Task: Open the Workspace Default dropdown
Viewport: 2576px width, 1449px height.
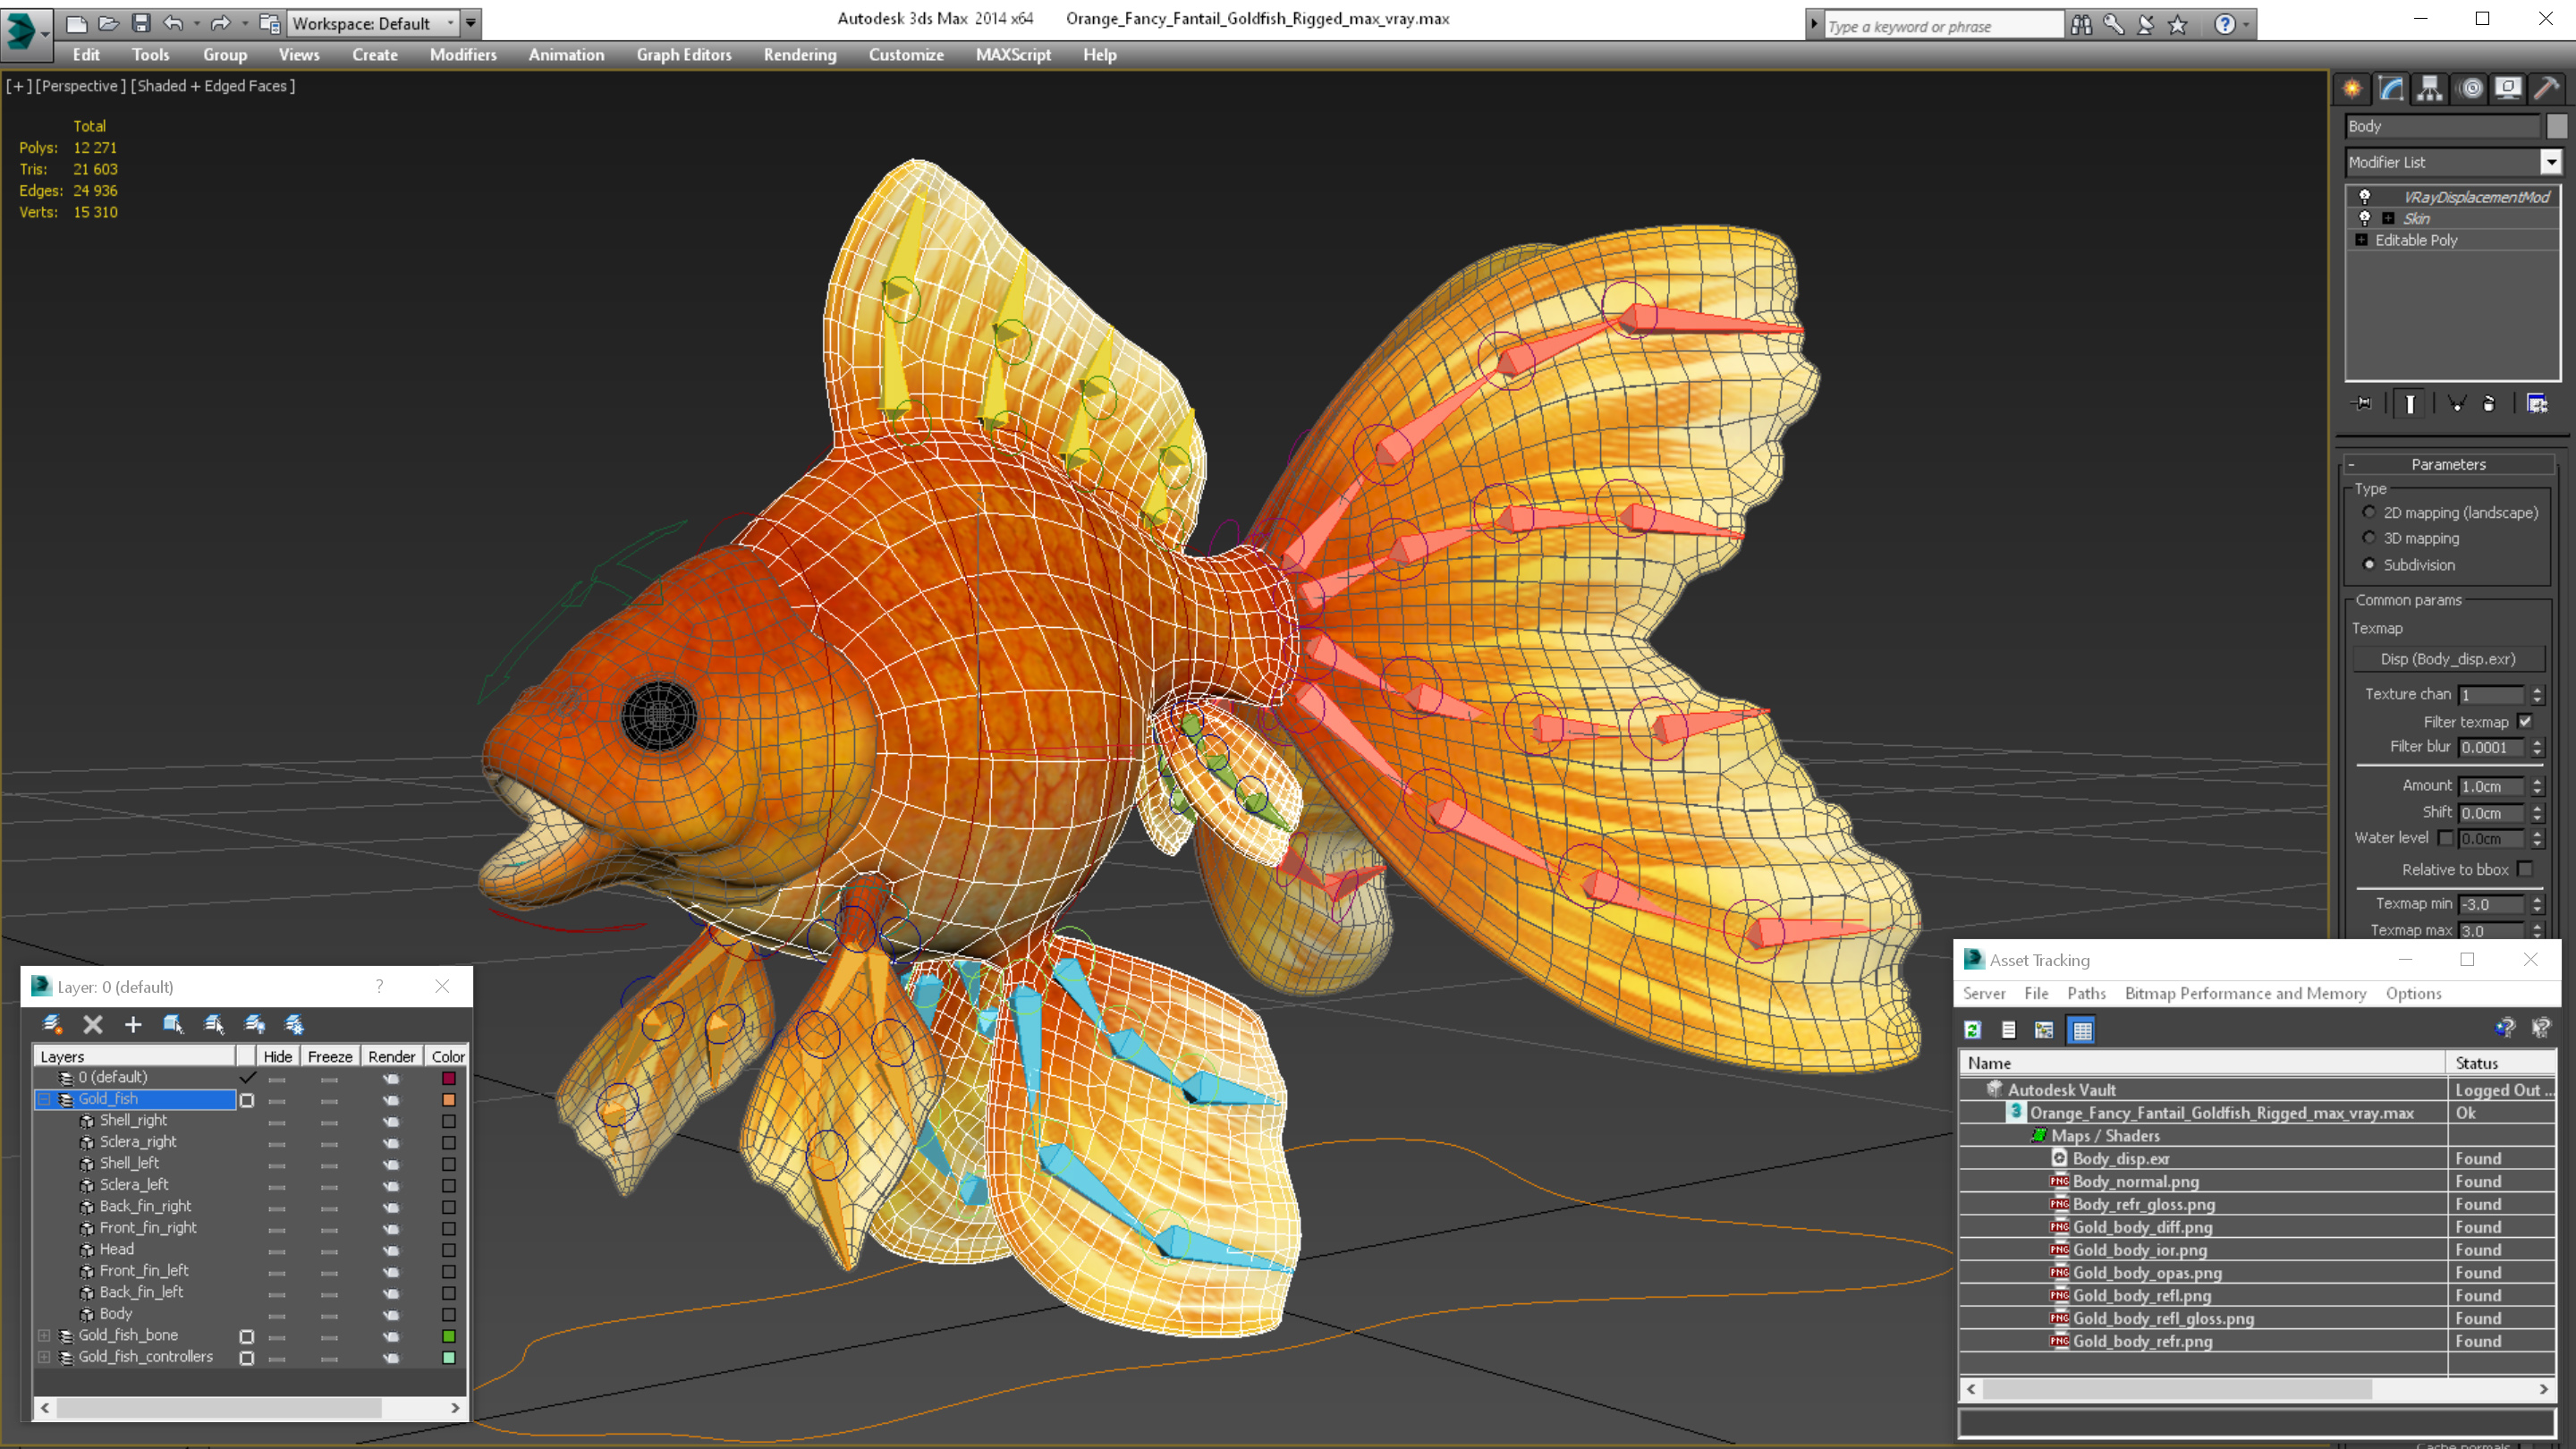Action: pos(373,23)
